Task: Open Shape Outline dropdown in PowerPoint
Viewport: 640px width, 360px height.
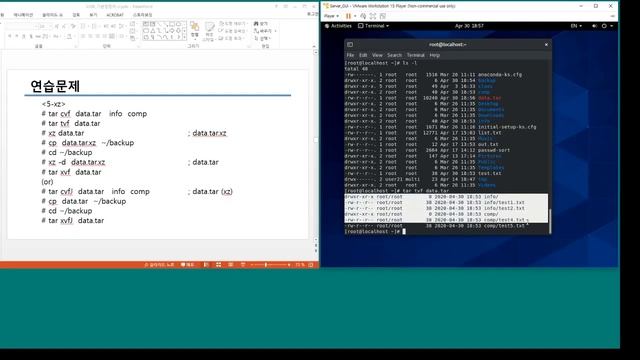Action: pos(232,31)
